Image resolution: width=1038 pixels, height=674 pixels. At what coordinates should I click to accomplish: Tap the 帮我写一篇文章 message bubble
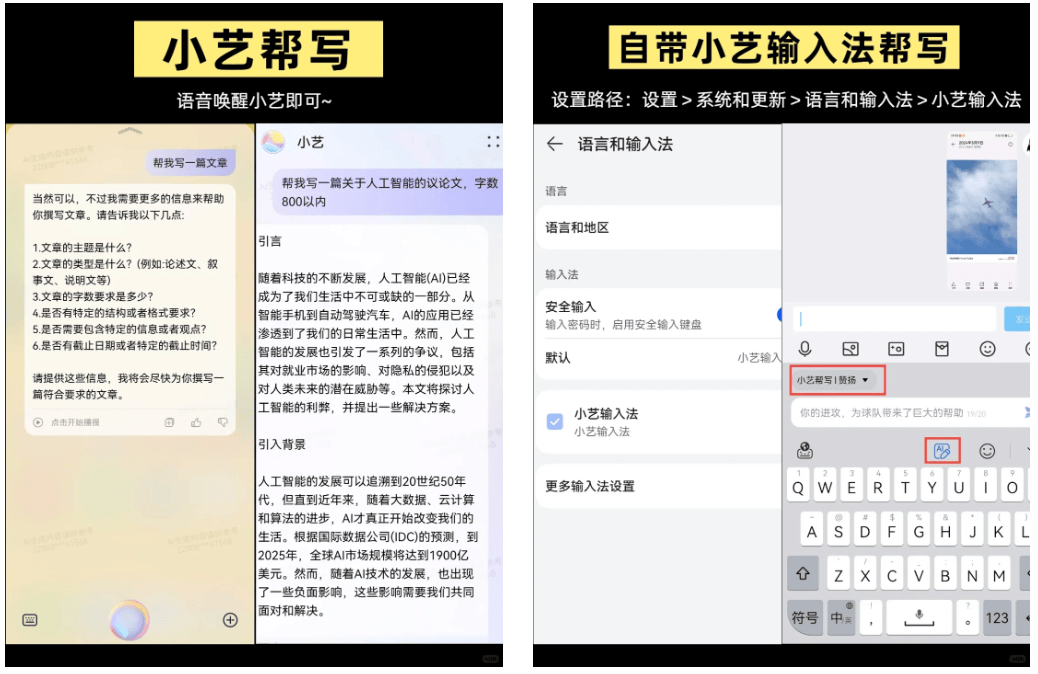(190, 163)
